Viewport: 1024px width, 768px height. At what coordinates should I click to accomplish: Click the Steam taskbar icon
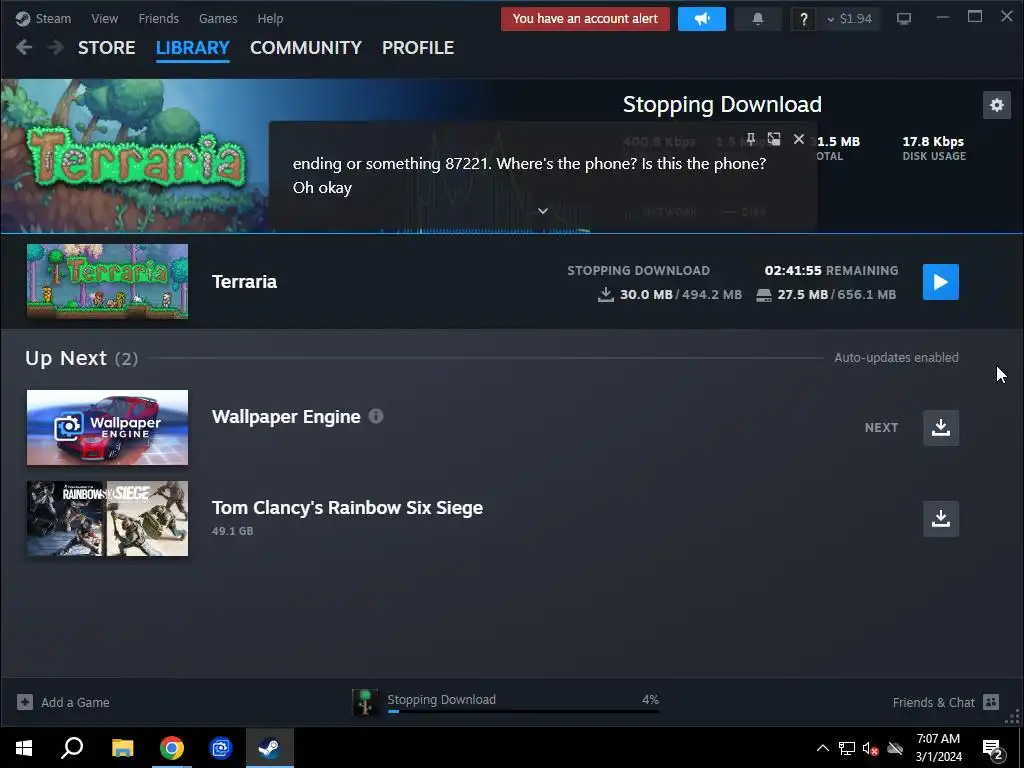point(269,748)
